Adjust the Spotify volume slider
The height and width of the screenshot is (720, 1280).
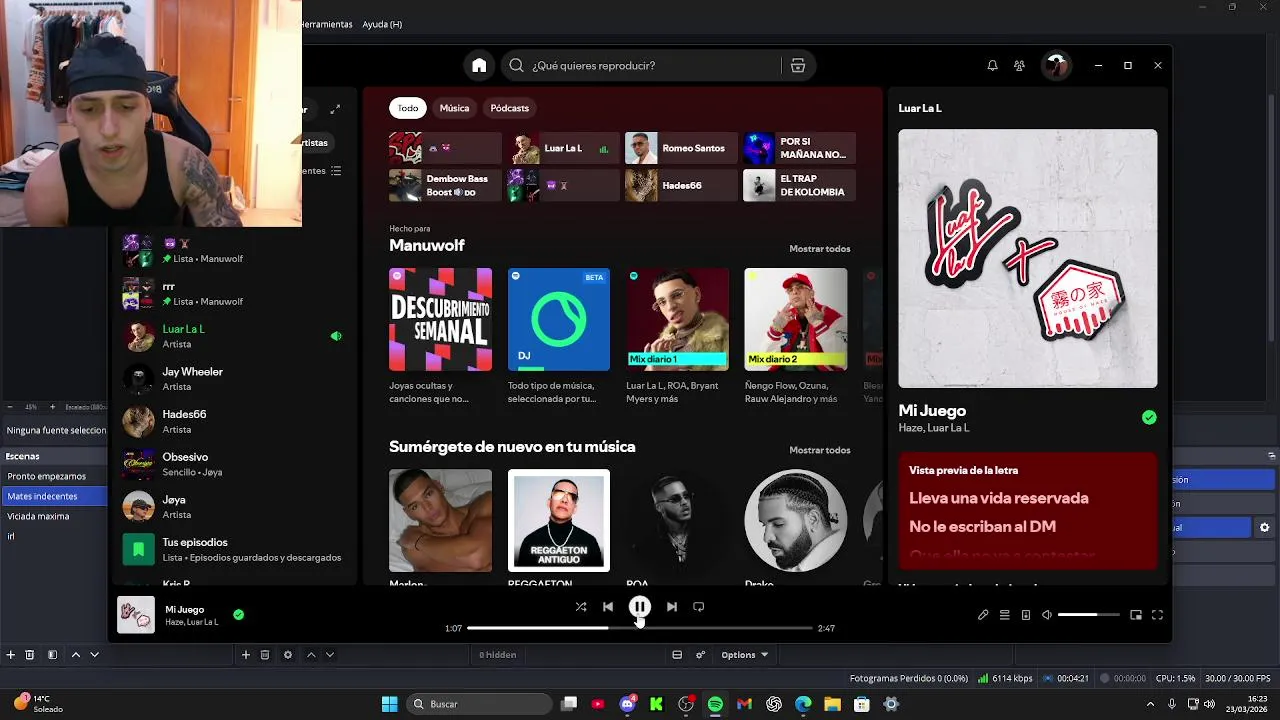click(x=1088, y=615)
